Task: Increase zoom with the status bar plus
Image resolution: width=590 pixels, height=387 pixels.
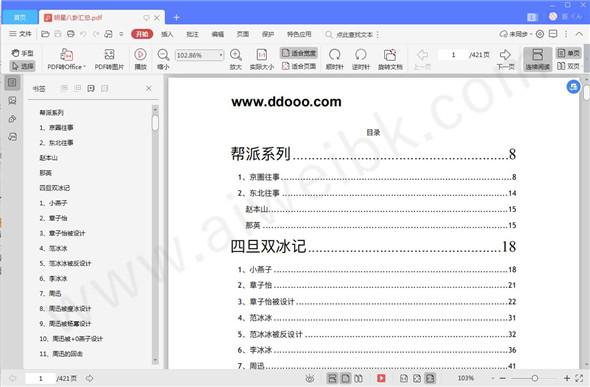Action: click(x=567, y=378)
